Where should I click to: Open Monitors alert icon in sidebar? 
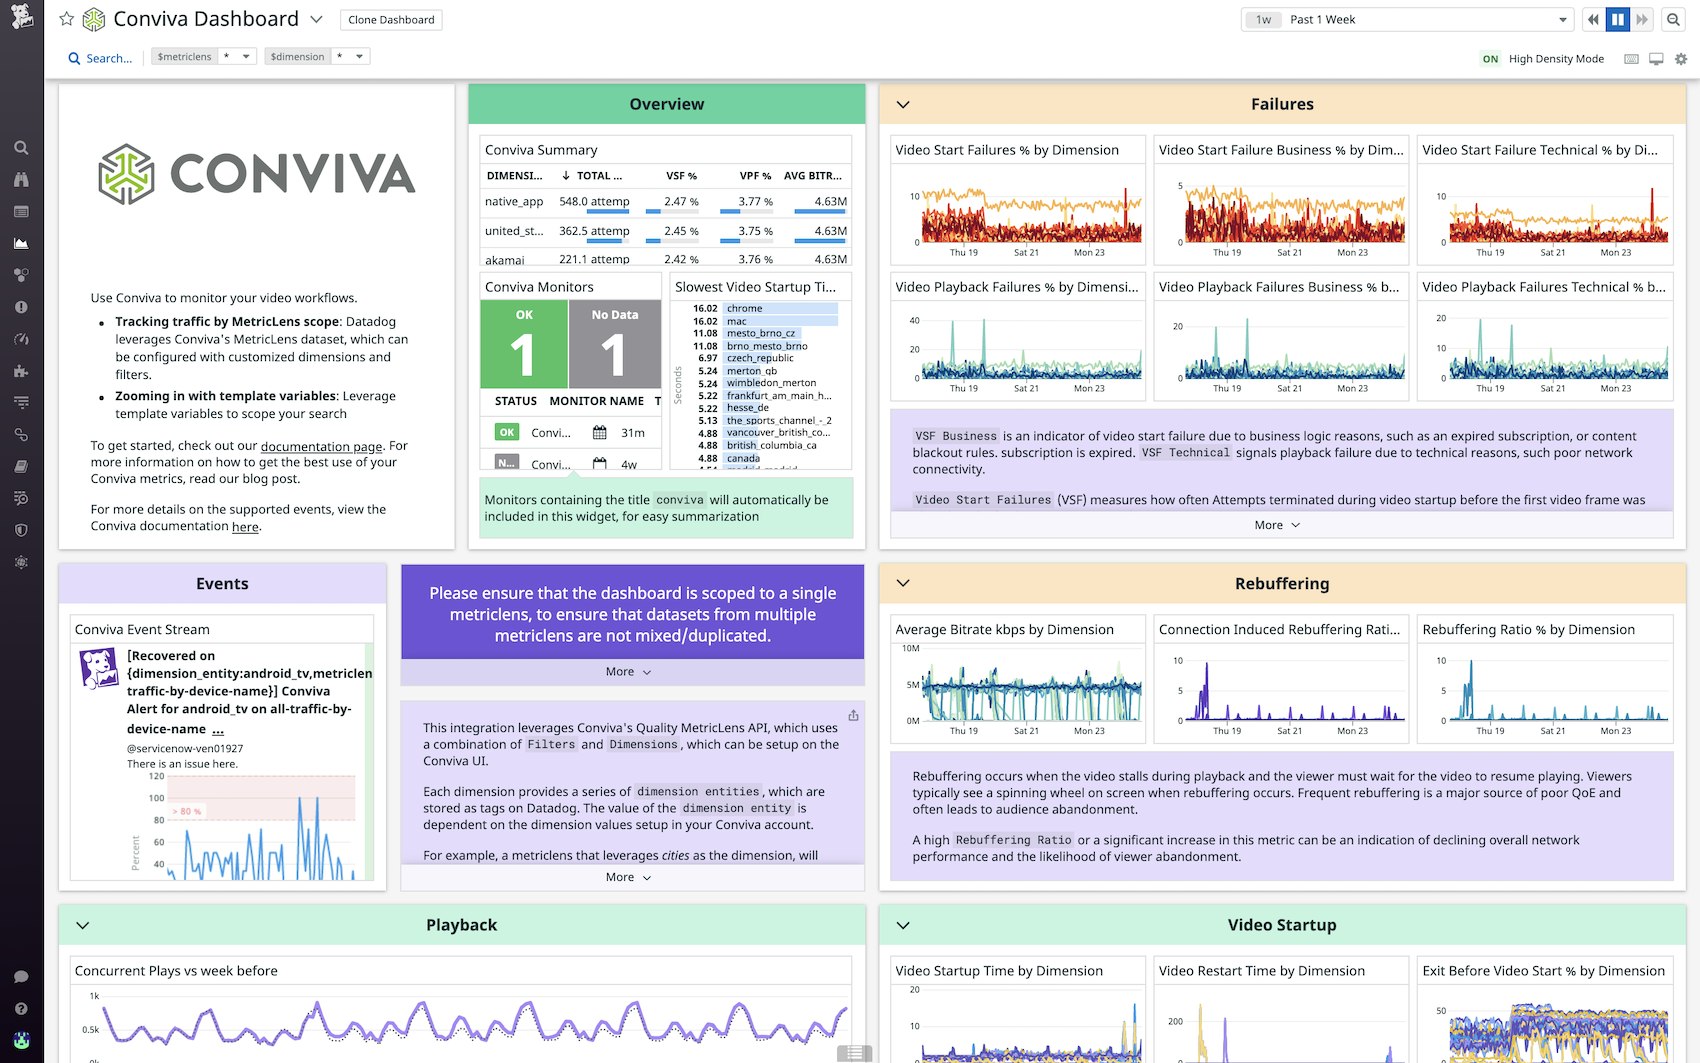(21, 308)
